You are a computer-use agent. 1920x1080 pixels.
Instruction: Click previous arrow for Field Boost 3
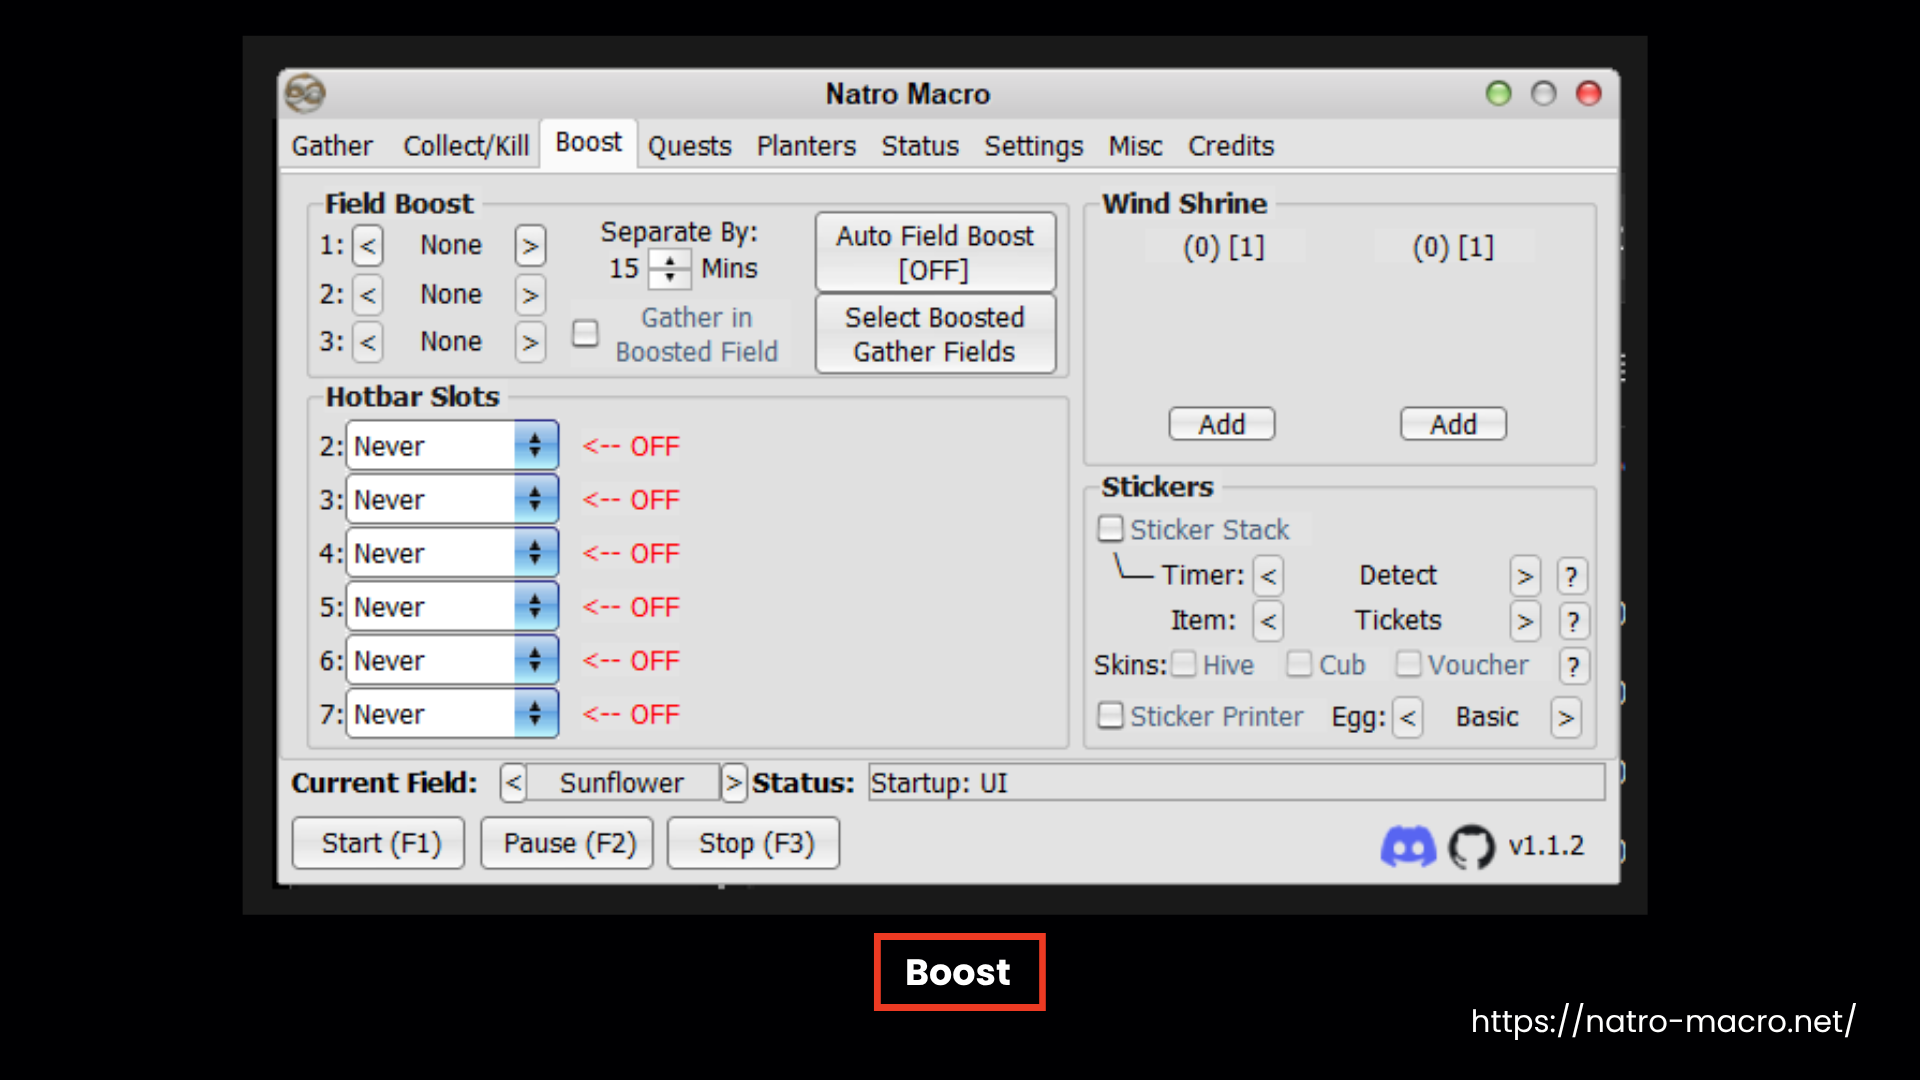tap(368, 342)
